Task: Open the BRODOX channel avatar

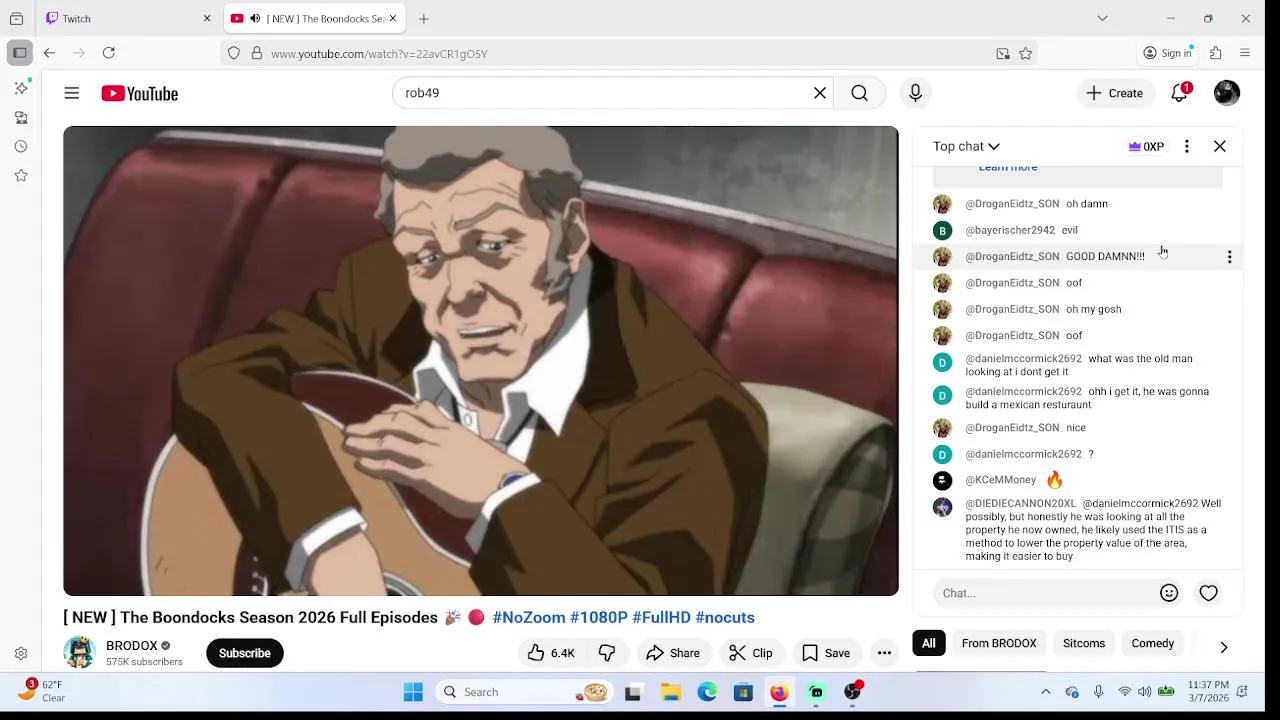Action: point(79,653)
